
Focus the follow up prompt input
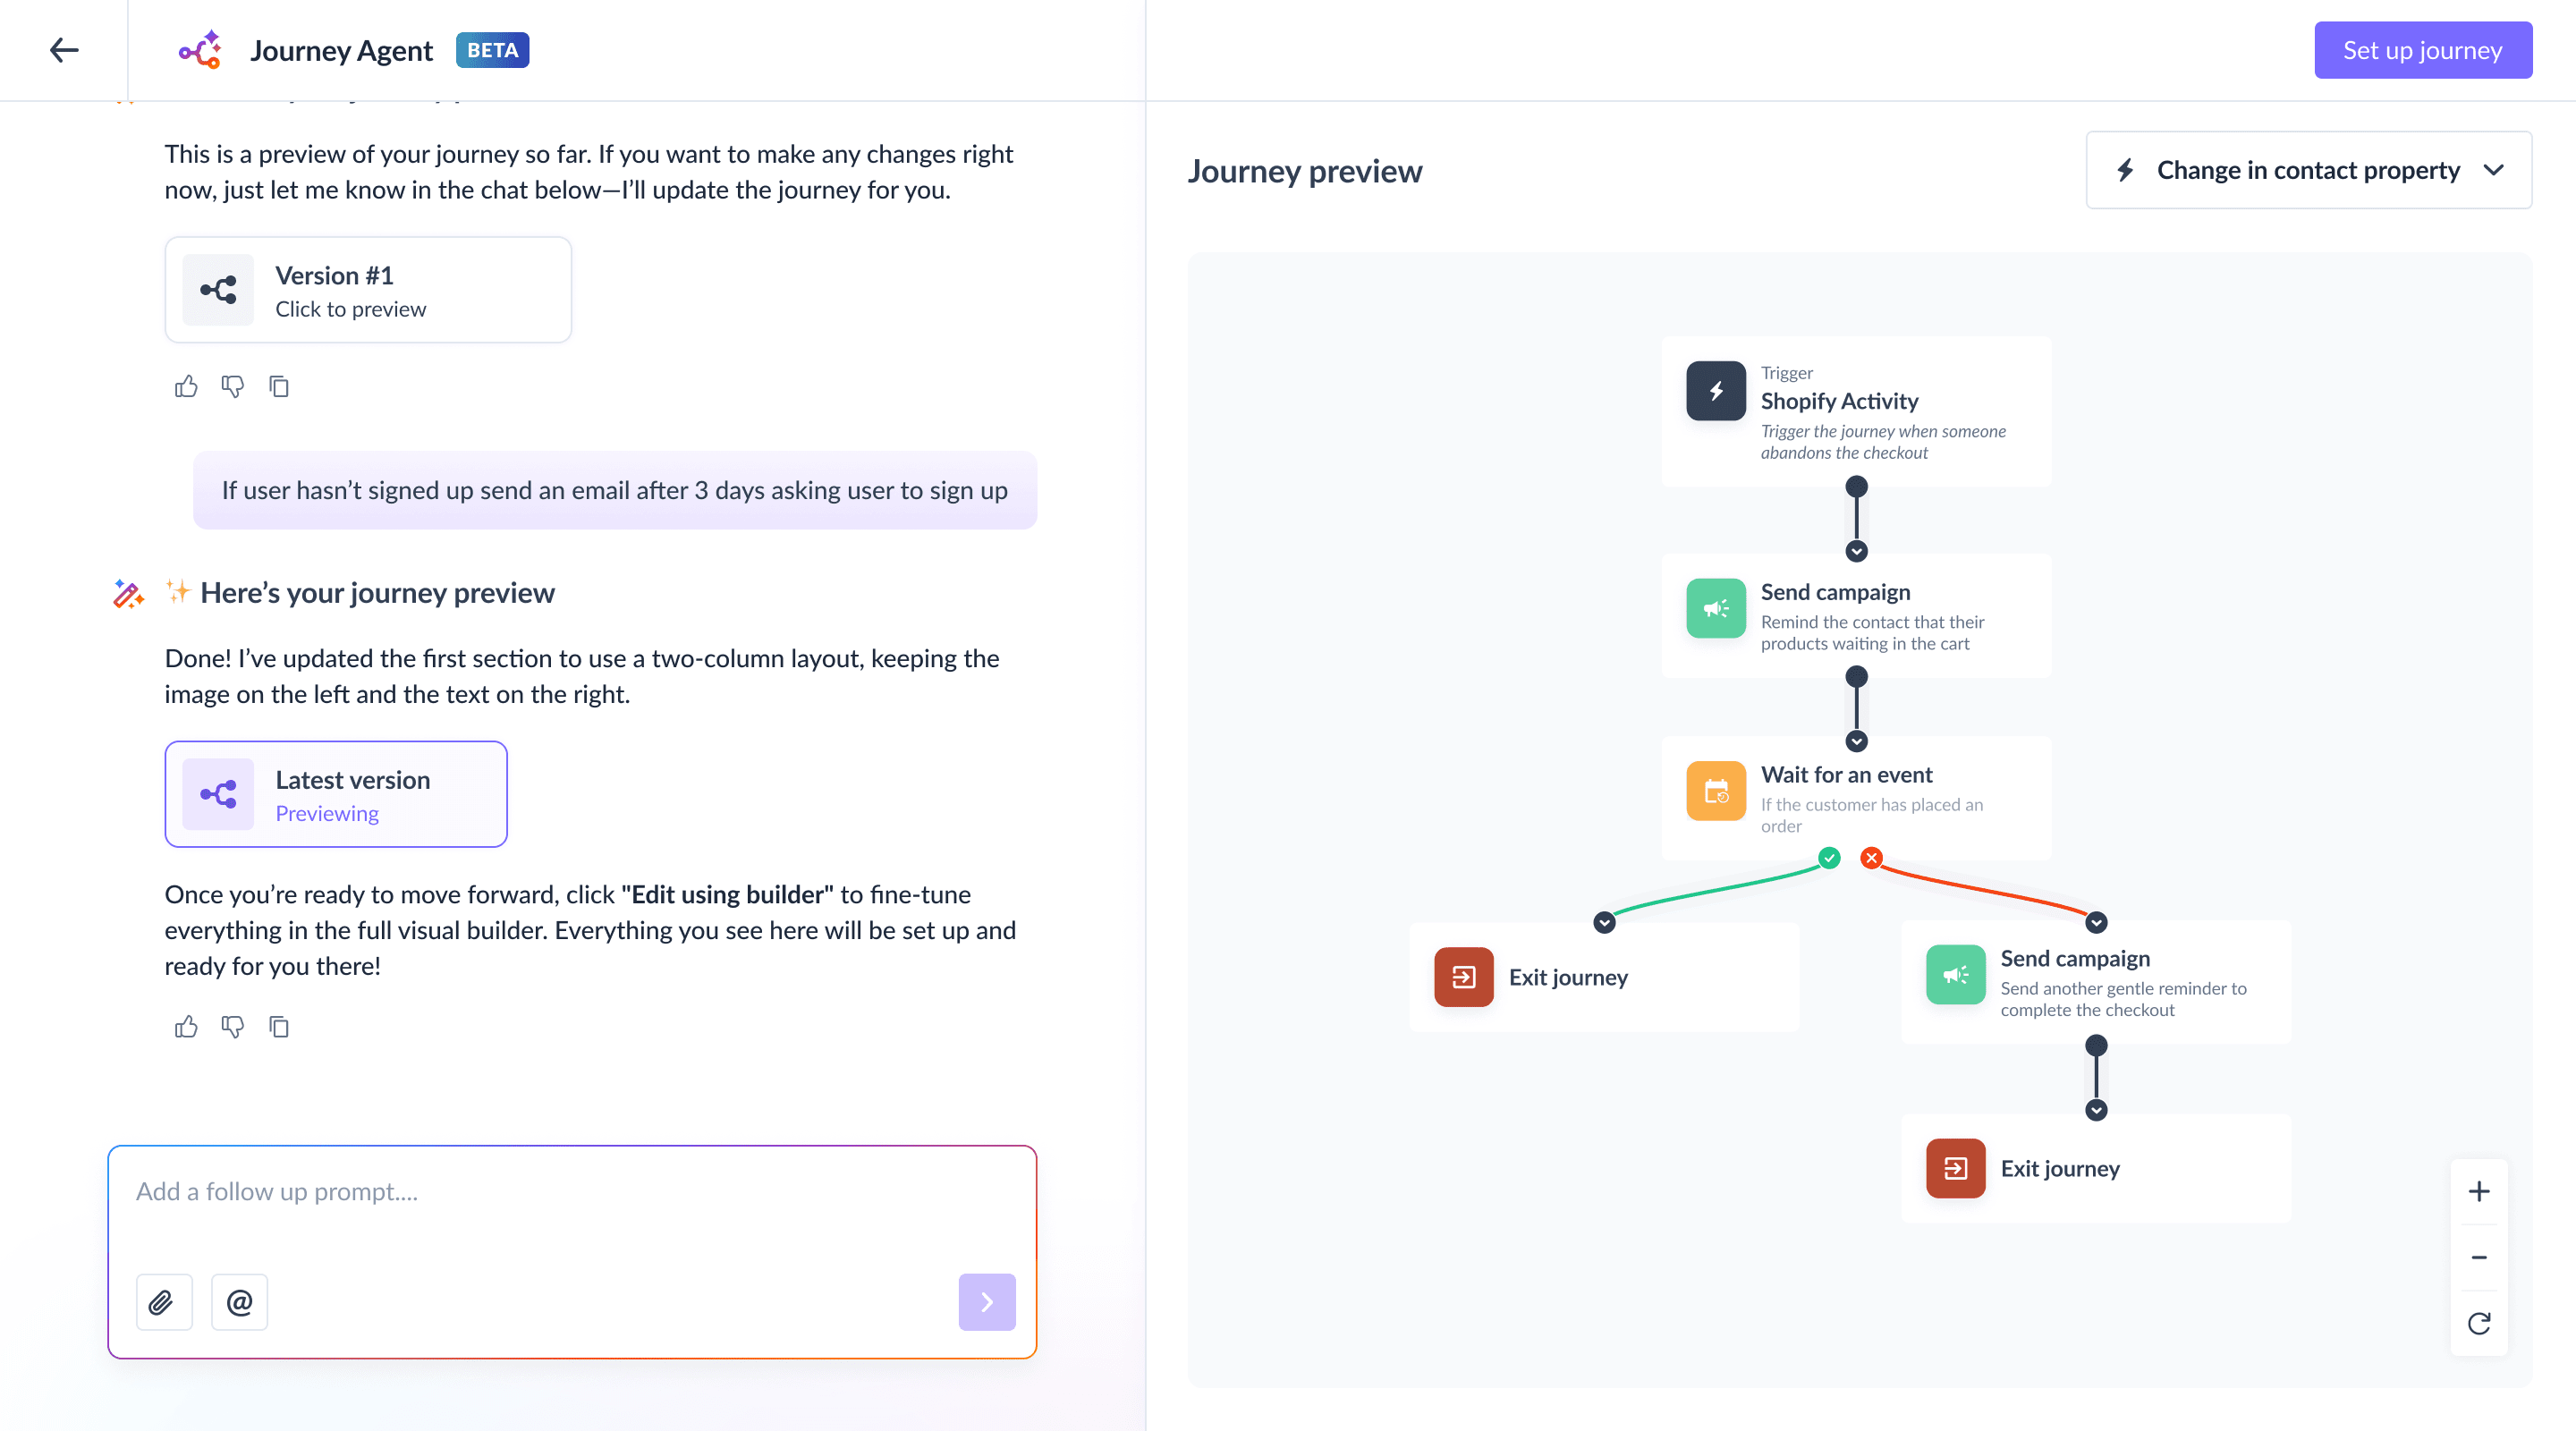click(571, 1192)
